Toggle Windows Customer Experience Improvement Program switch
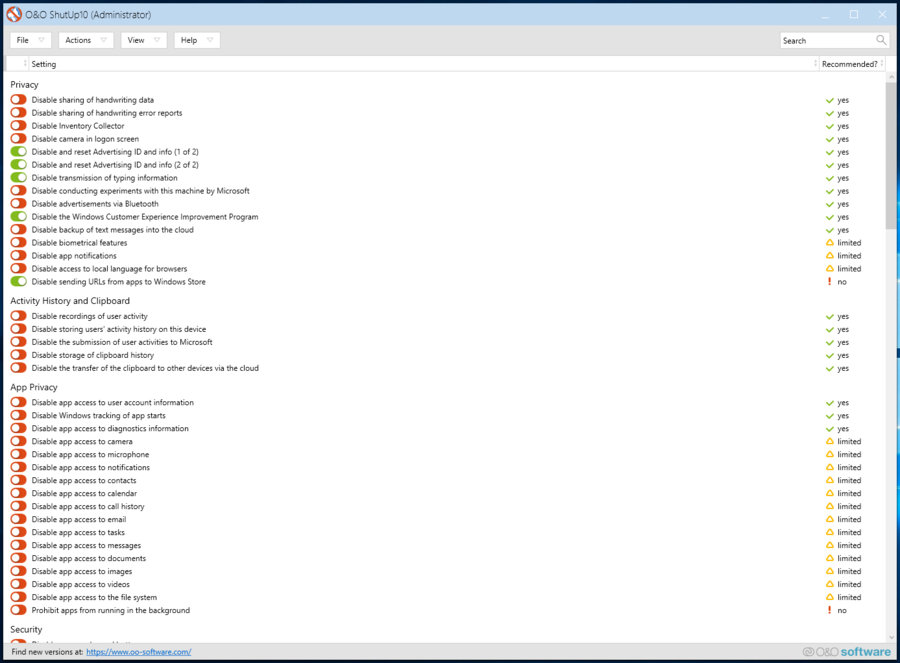 tap(18, 216)
